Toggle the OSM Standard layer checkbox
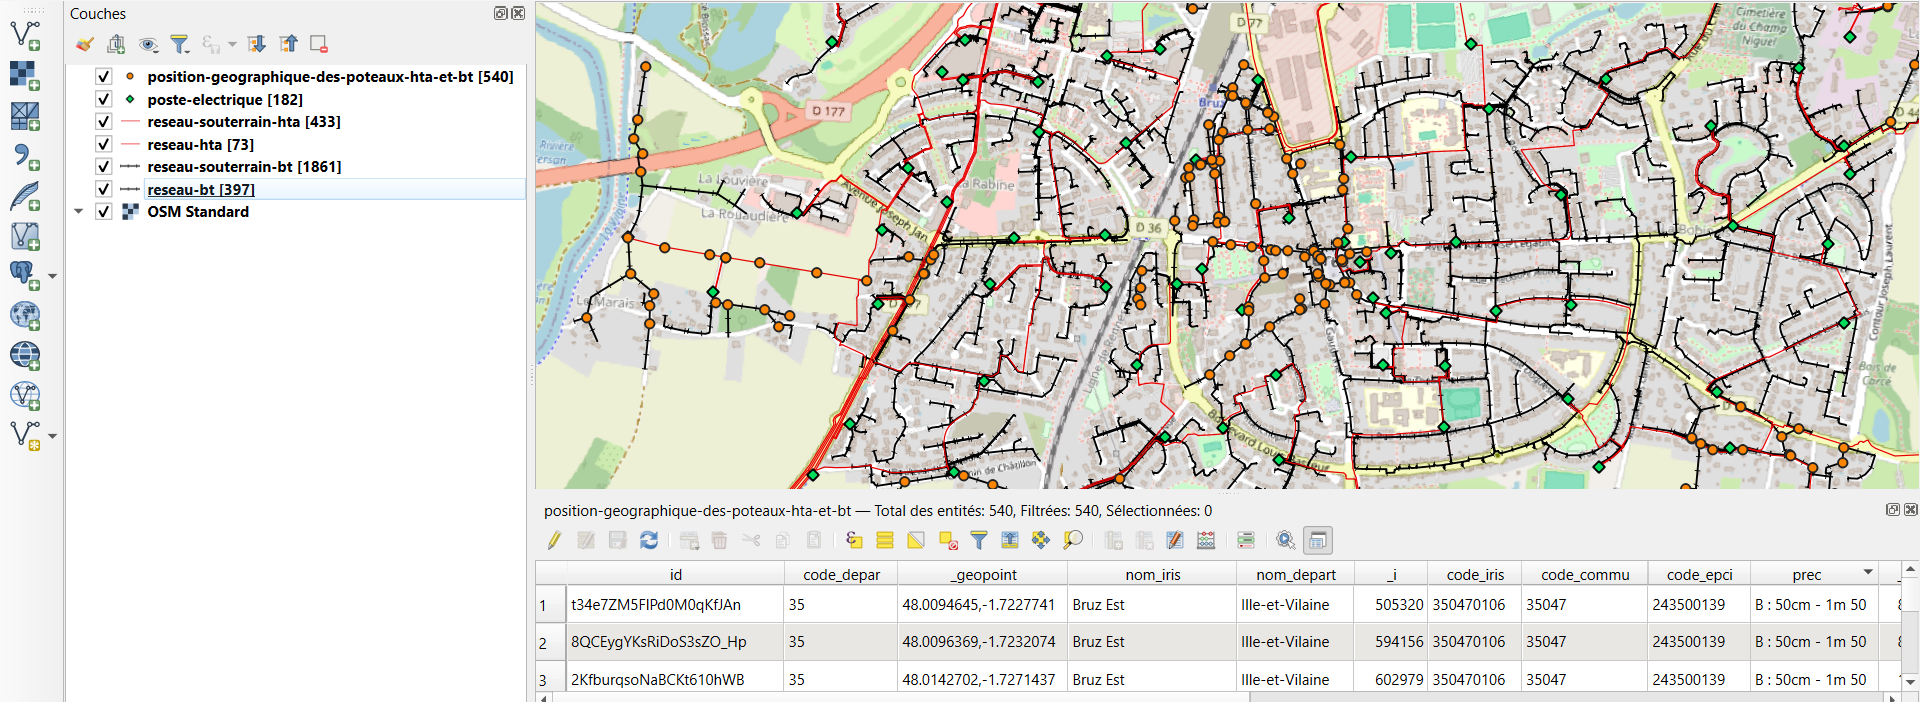Image resolution: width=1920 pixels, height=702 pixels. tap(103, 212)
